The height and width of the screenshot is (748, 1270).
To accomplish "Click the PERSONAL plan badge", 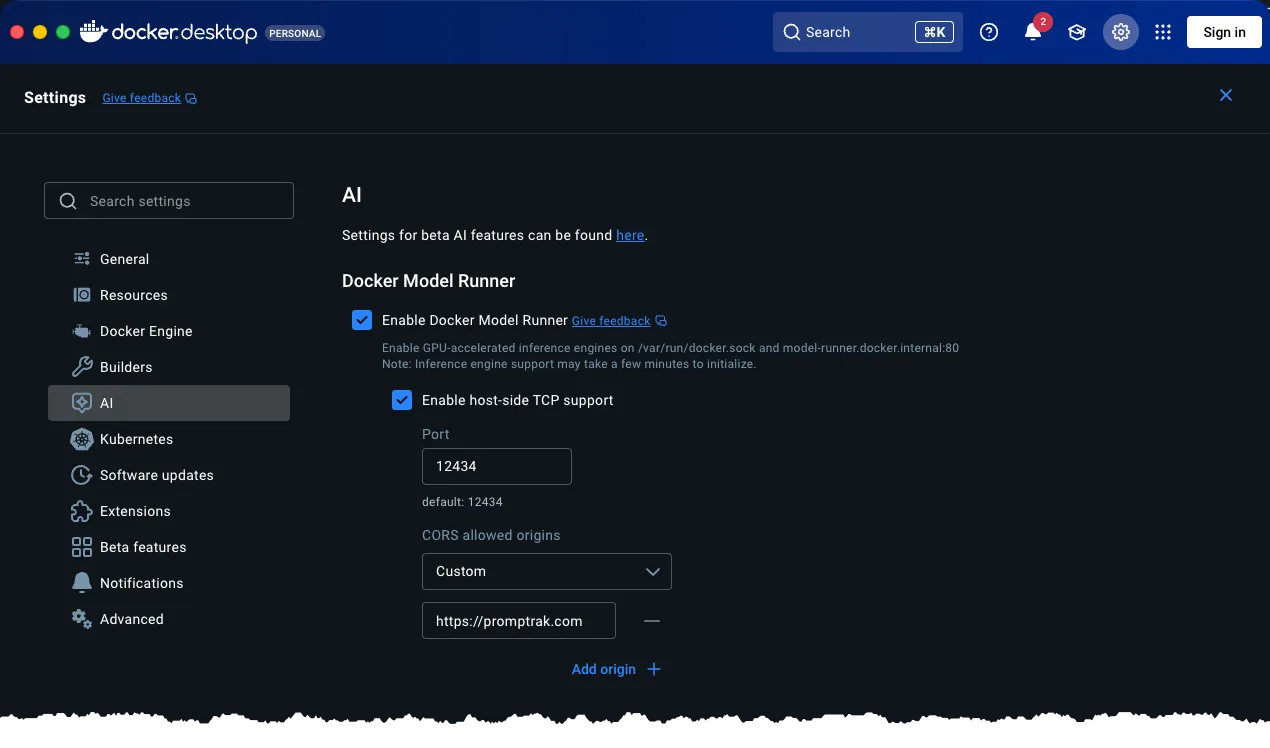I will coord(295,33).
